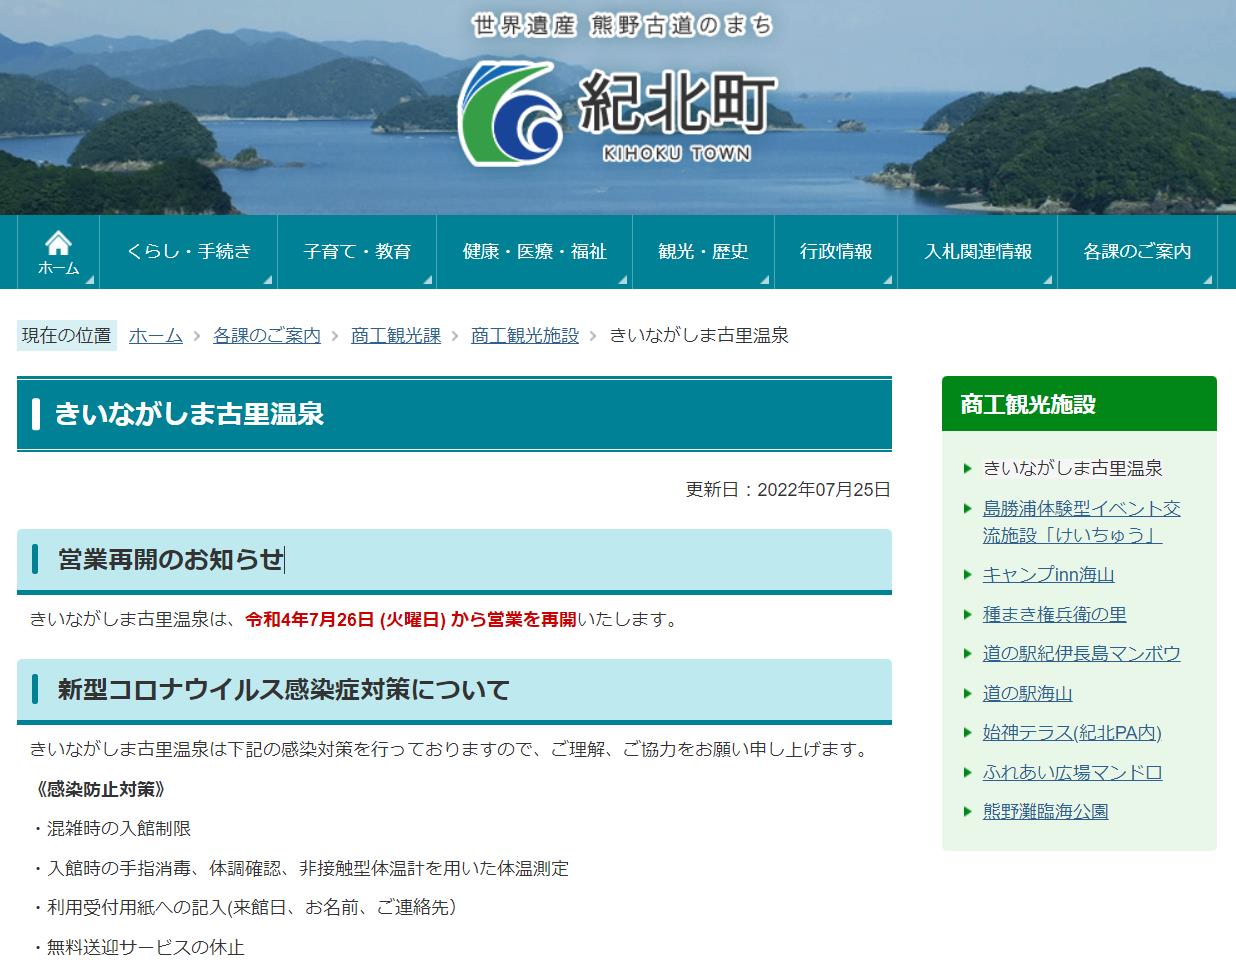Open the 子育て・教育 menu

coord(357,252)
